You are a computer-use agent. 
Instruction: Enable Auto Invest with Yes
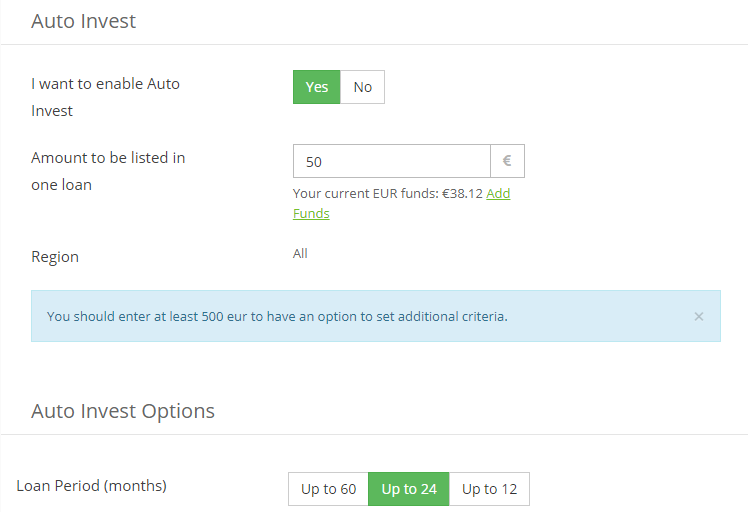click(316, 87)
